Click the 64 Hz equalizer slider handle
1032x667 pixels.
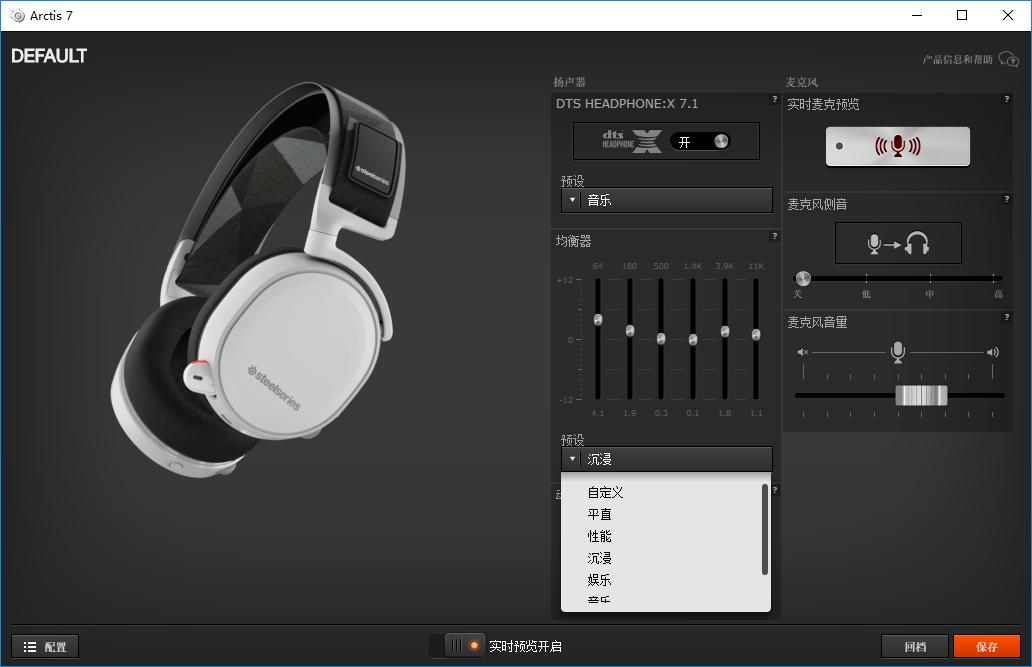pos(598,319)
